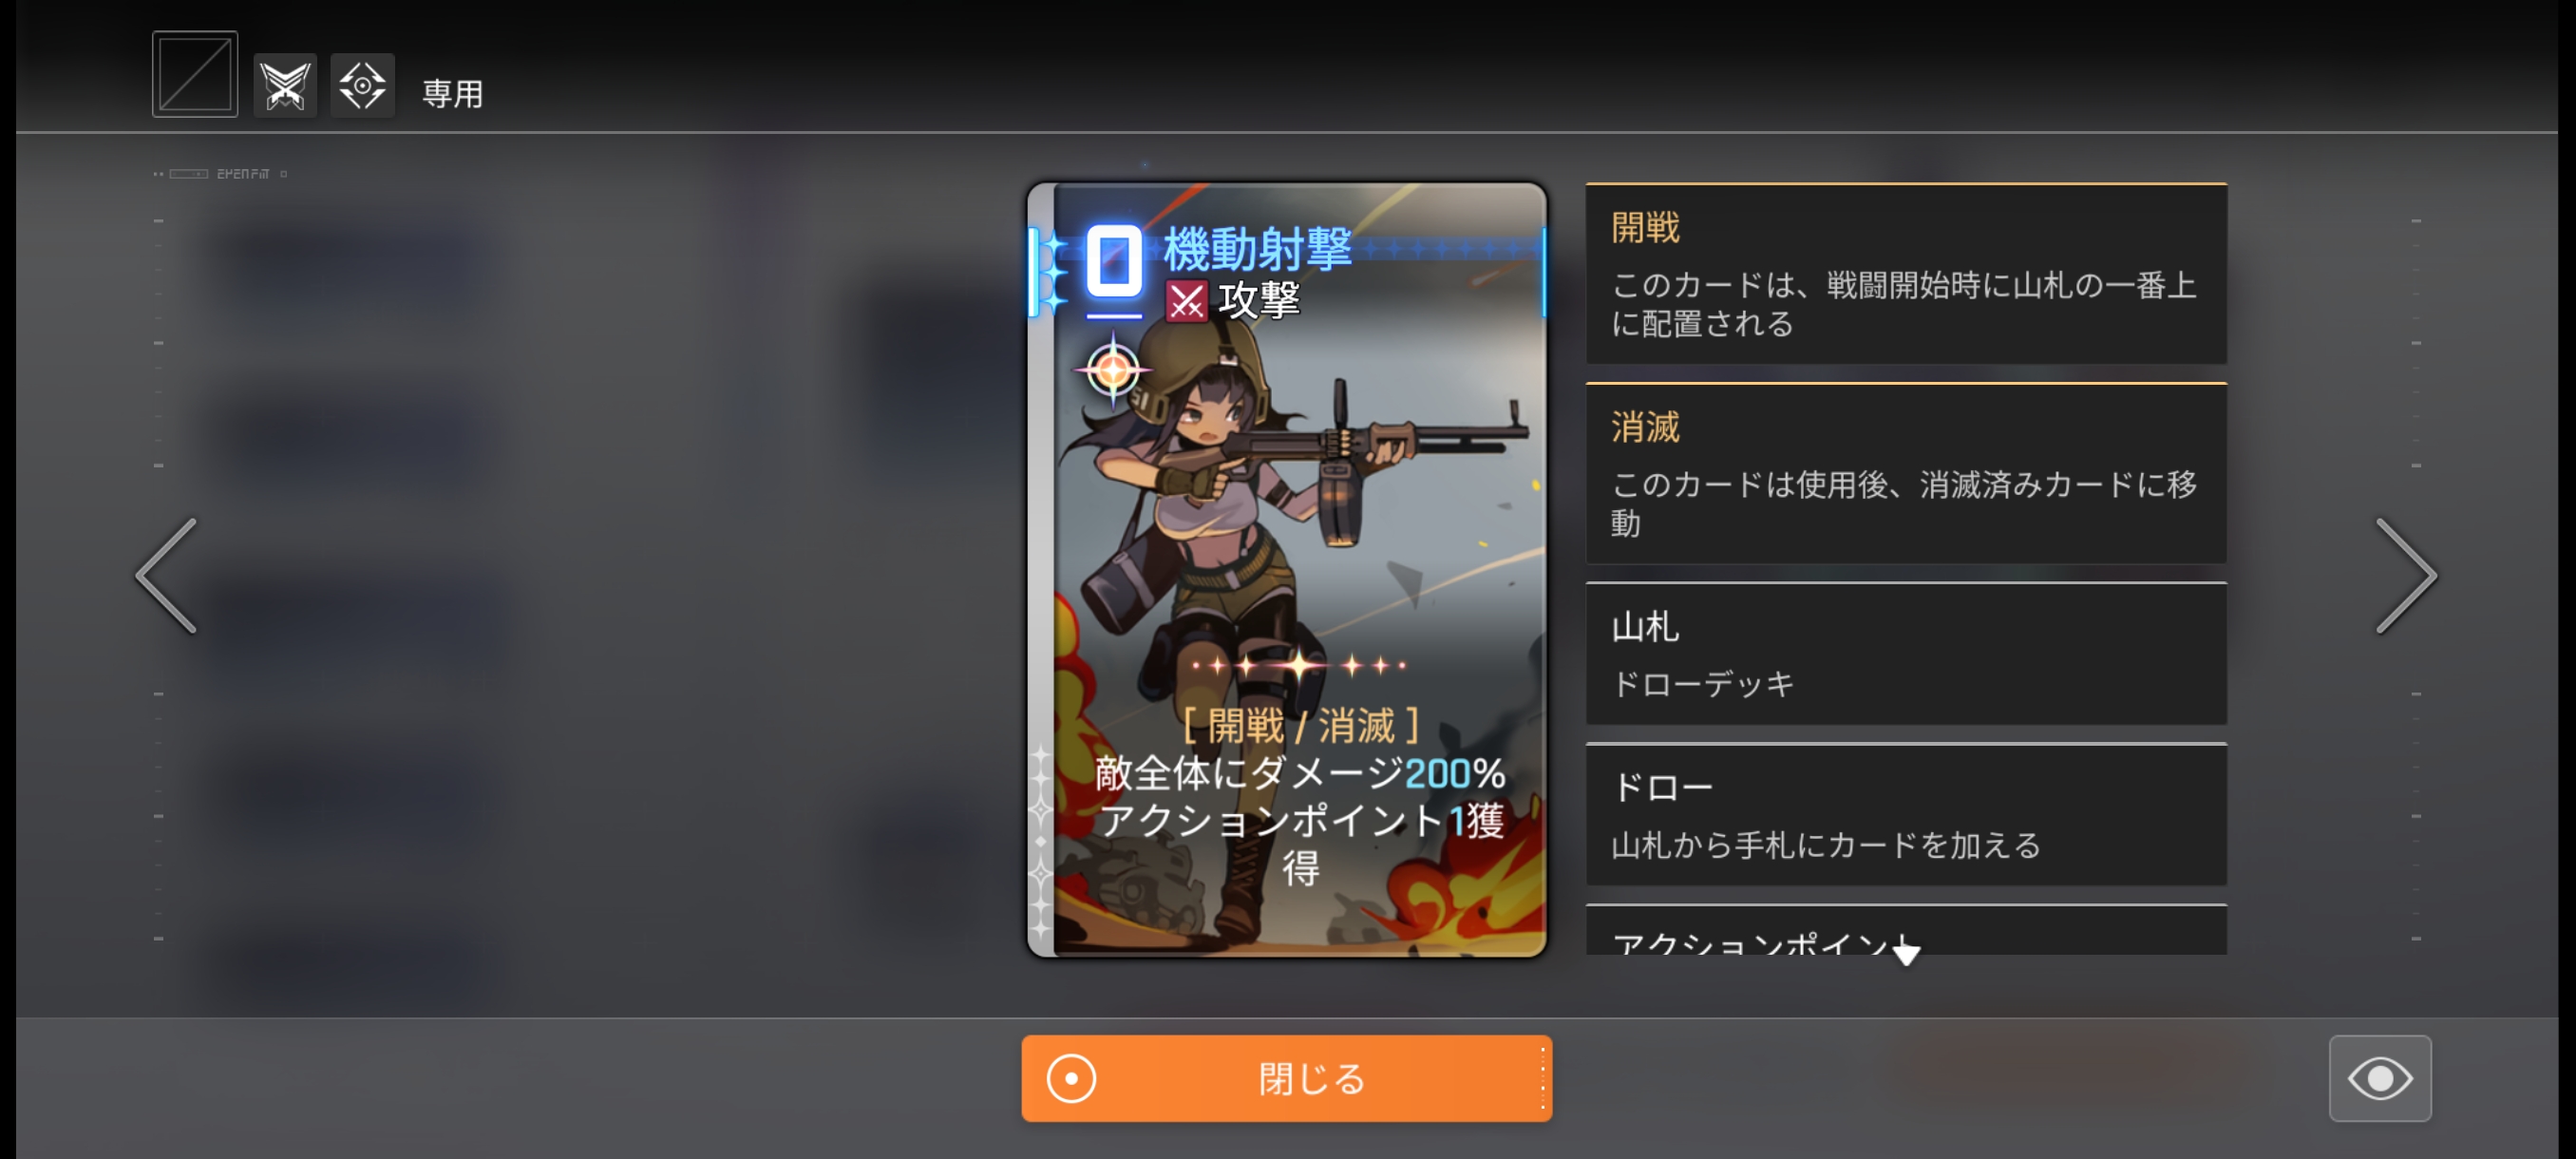2576x1159 pixels.
Task: Click the circle icon on close button
Action: tap(1071, 1079)
